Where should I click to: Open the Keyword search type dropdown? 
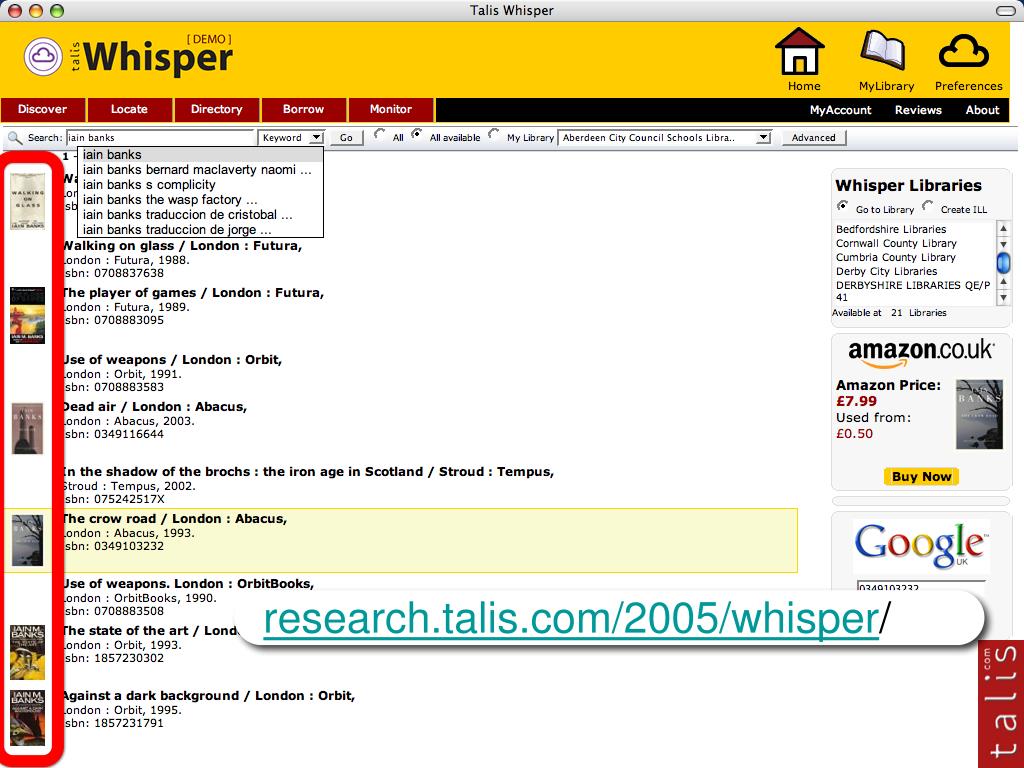(x=291, y=138)
